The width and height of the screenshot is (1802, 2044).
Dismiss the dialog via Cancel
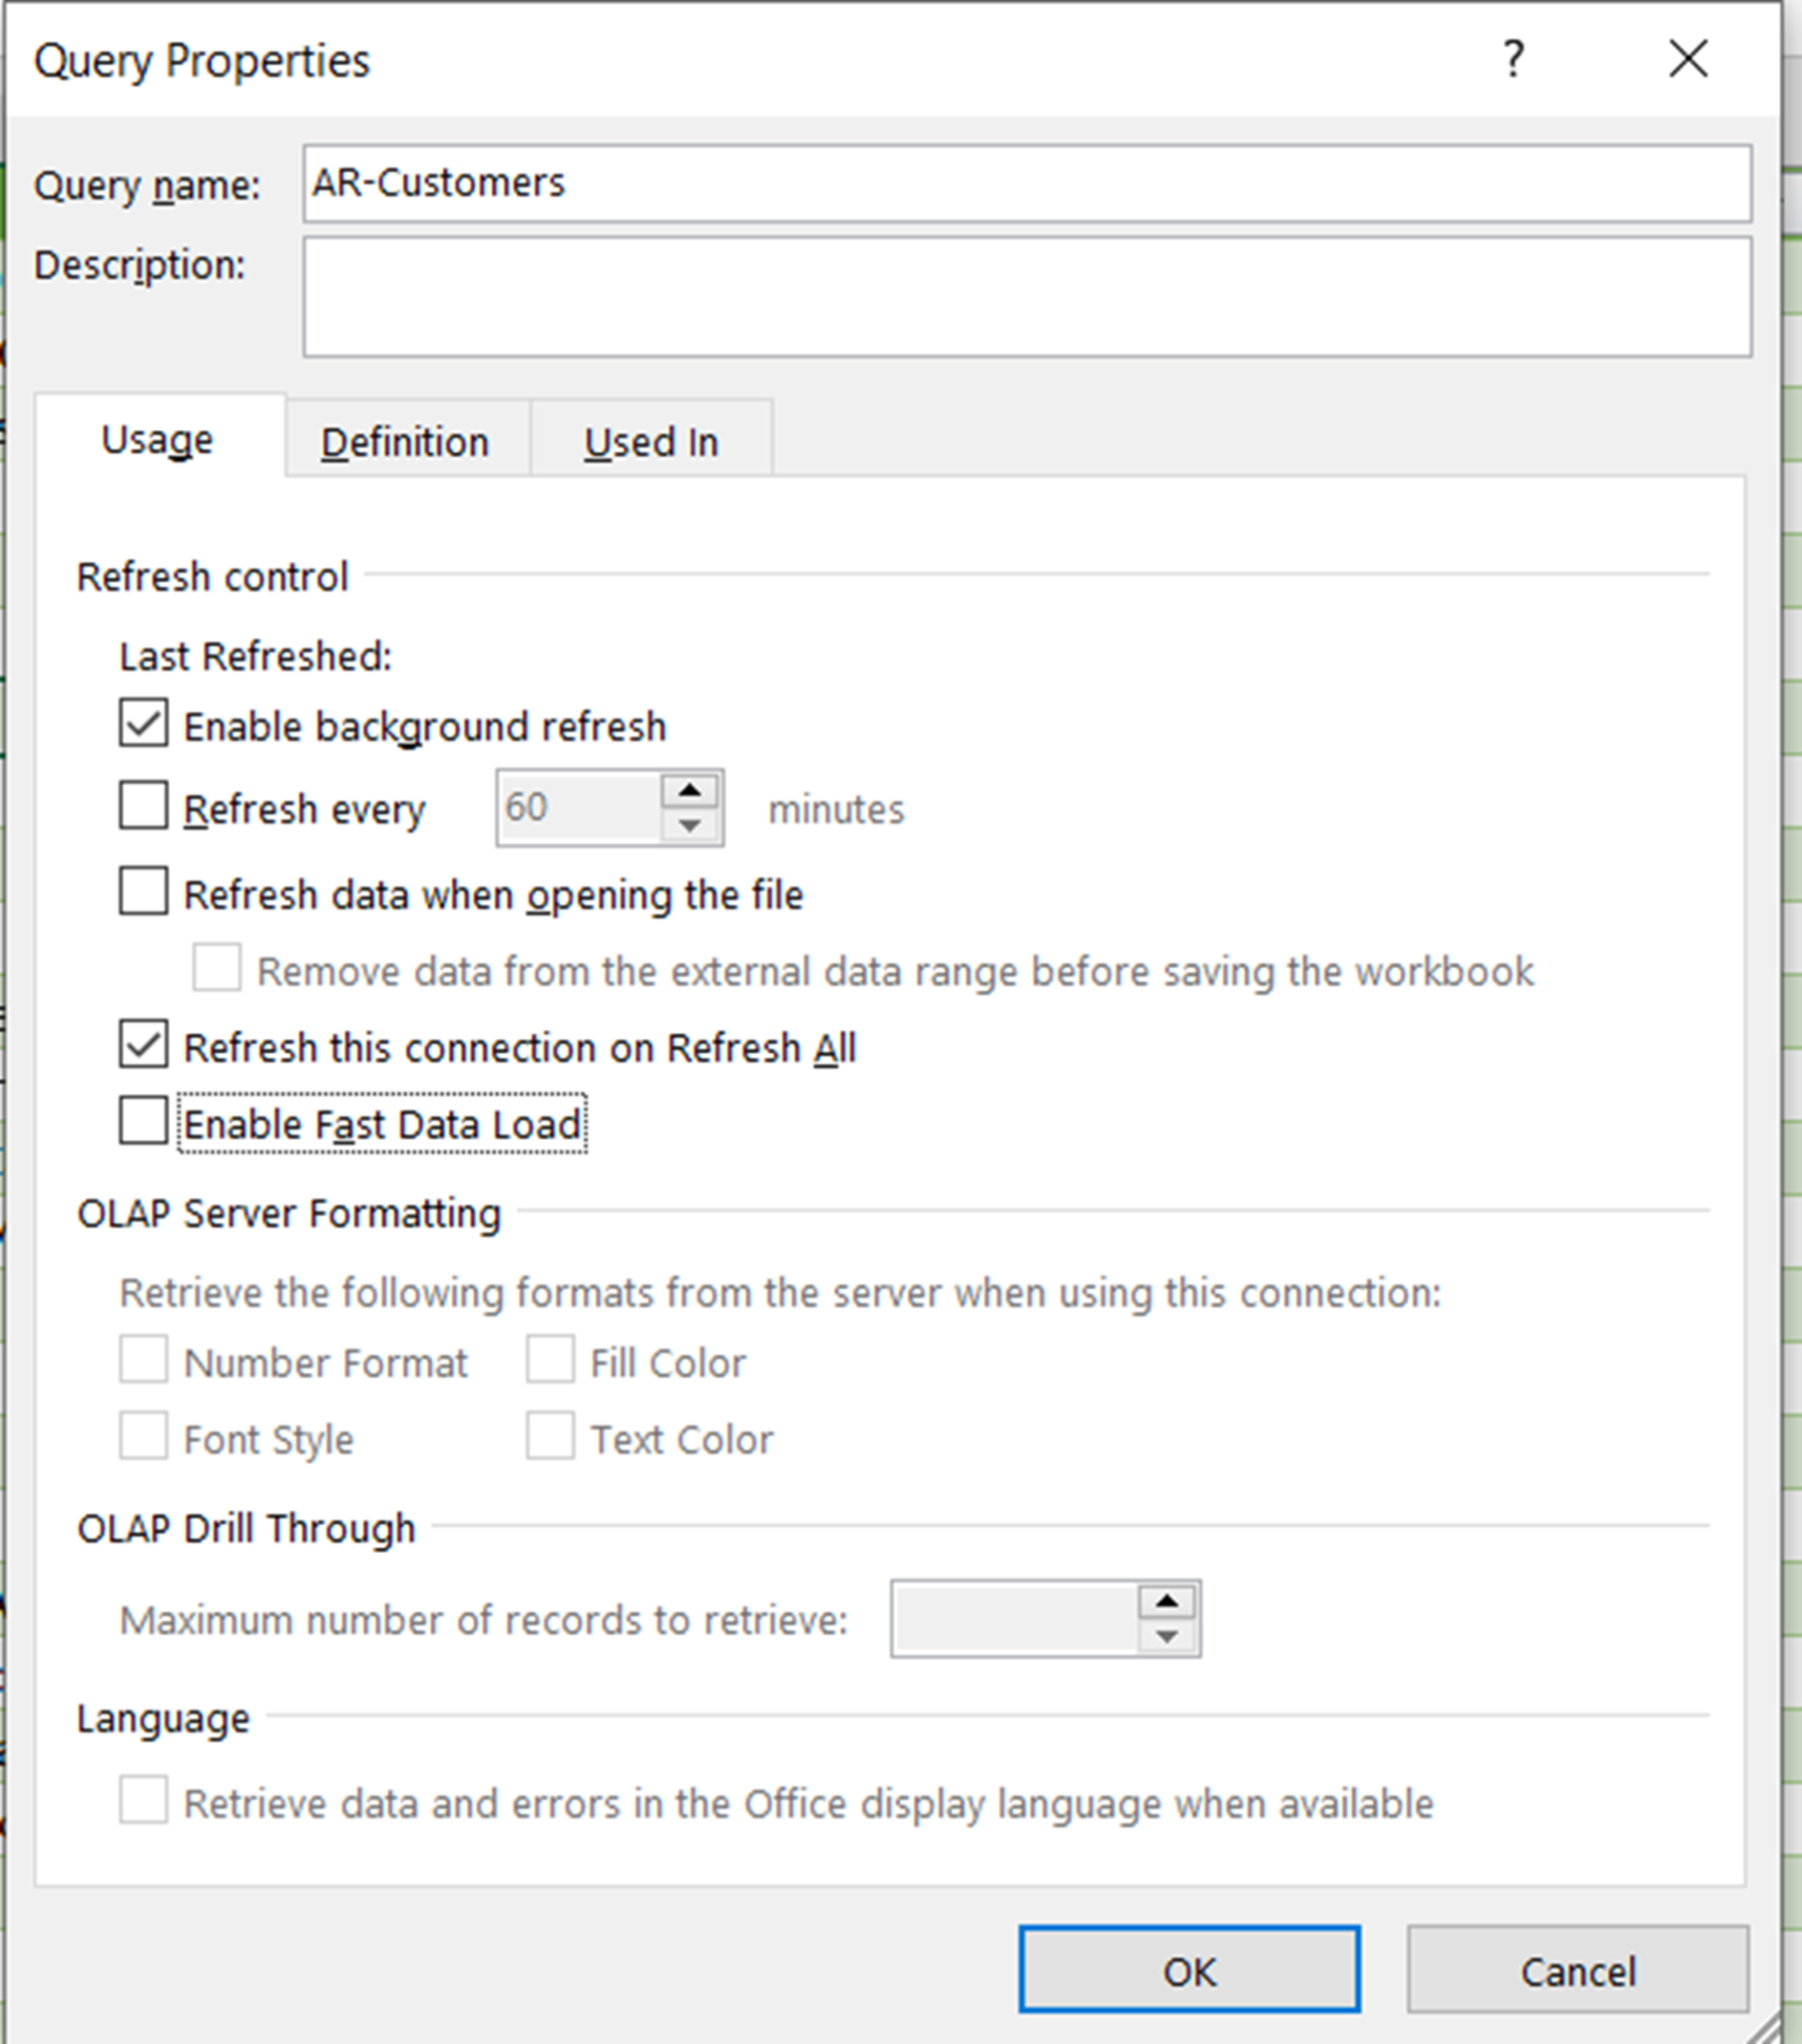click(x=1577, y=1970)
